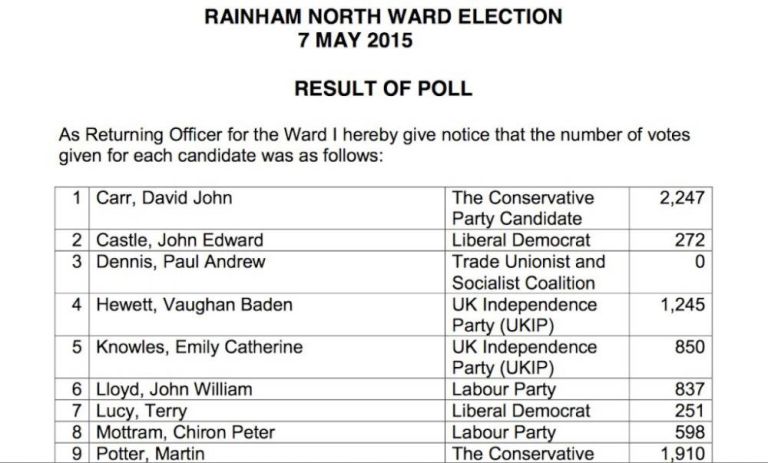This screenshot has width=768, height=463.
Task: Select candidate Lloyd, John William
Action: [174, 389]
